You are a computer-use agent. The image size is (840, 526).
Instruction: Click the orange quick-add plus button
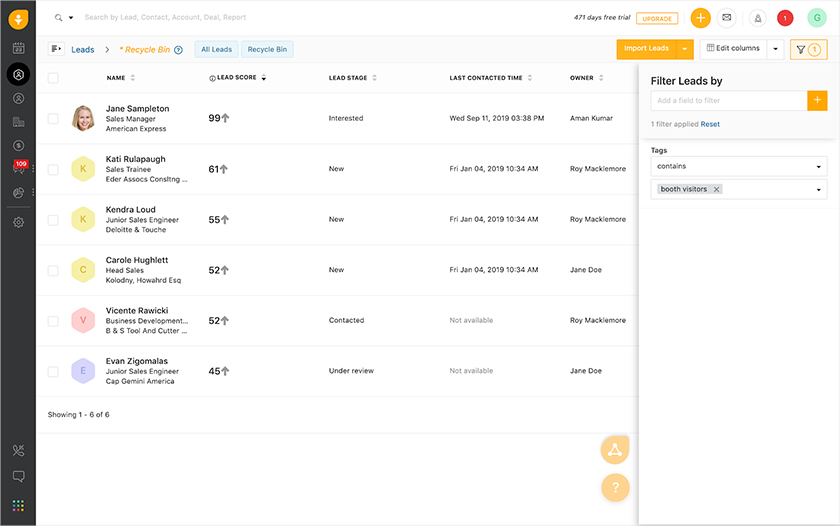pyautogui.click(x=700, y=18)
